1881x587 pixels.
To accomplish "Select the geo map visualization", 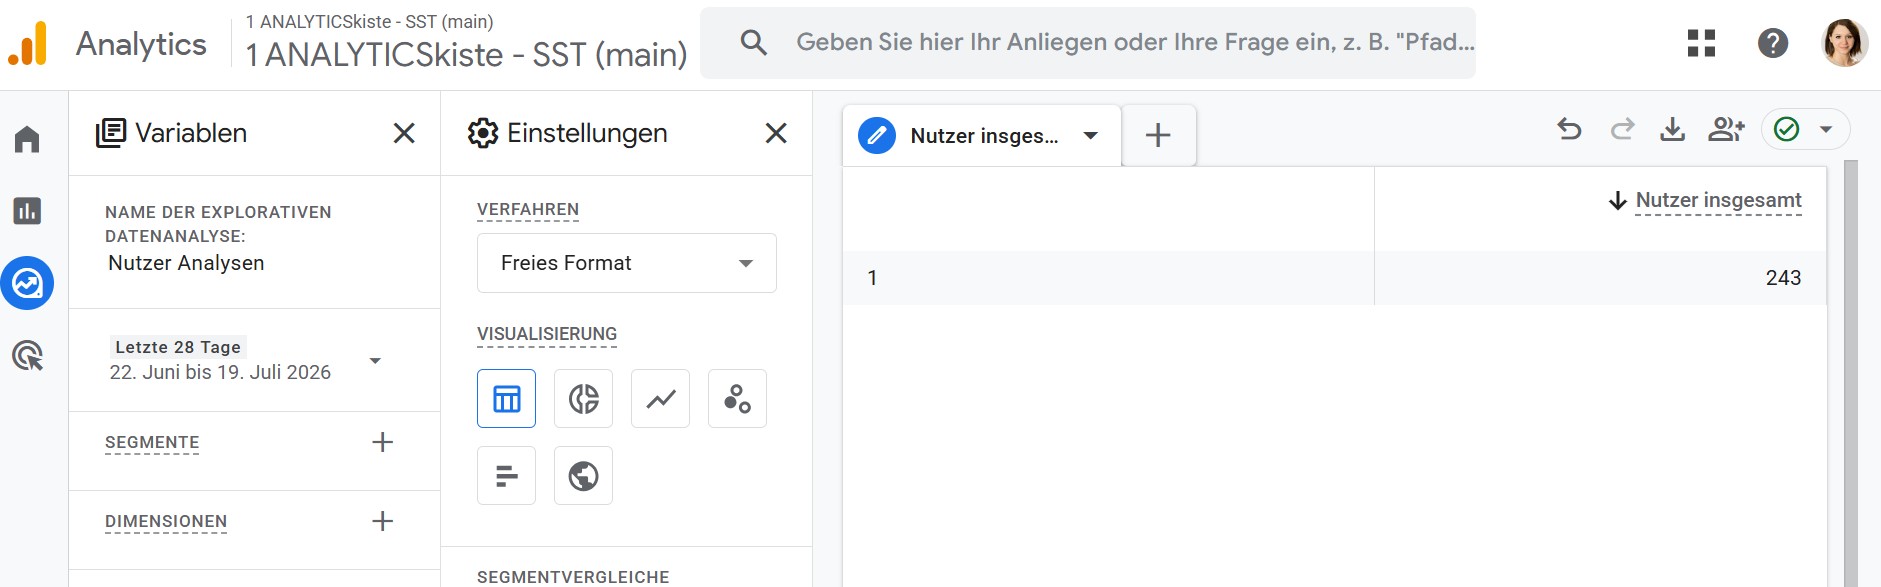I will [x=584, y=476].
